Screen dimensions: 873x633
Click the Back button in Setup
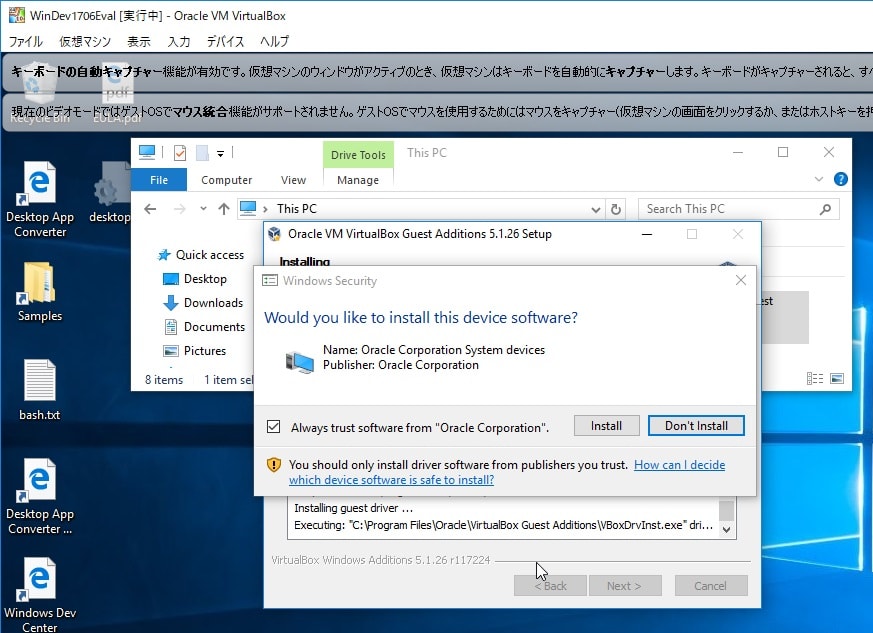click(550, 586)
